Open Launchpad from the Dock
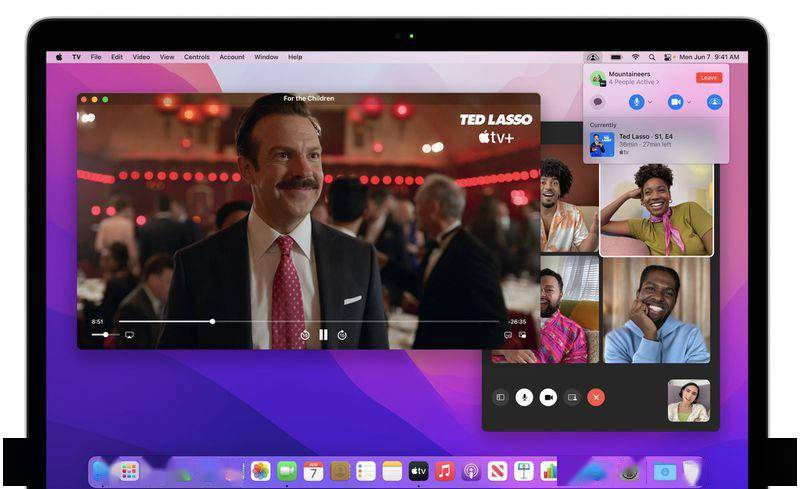 coord(129,471)
